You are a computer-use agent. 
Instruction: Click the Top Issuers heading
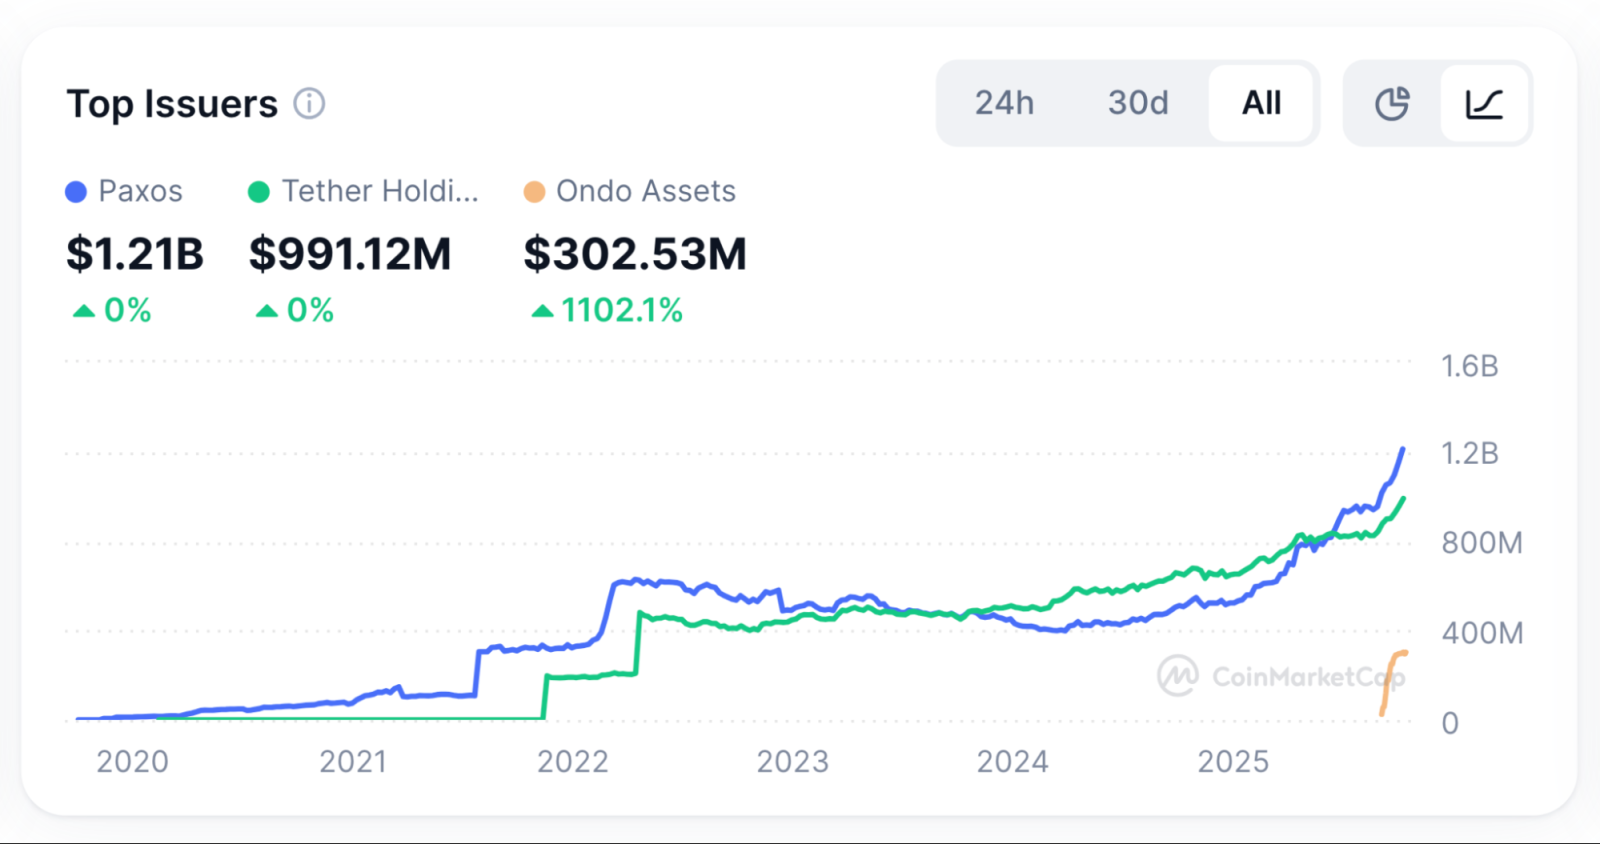172,104
